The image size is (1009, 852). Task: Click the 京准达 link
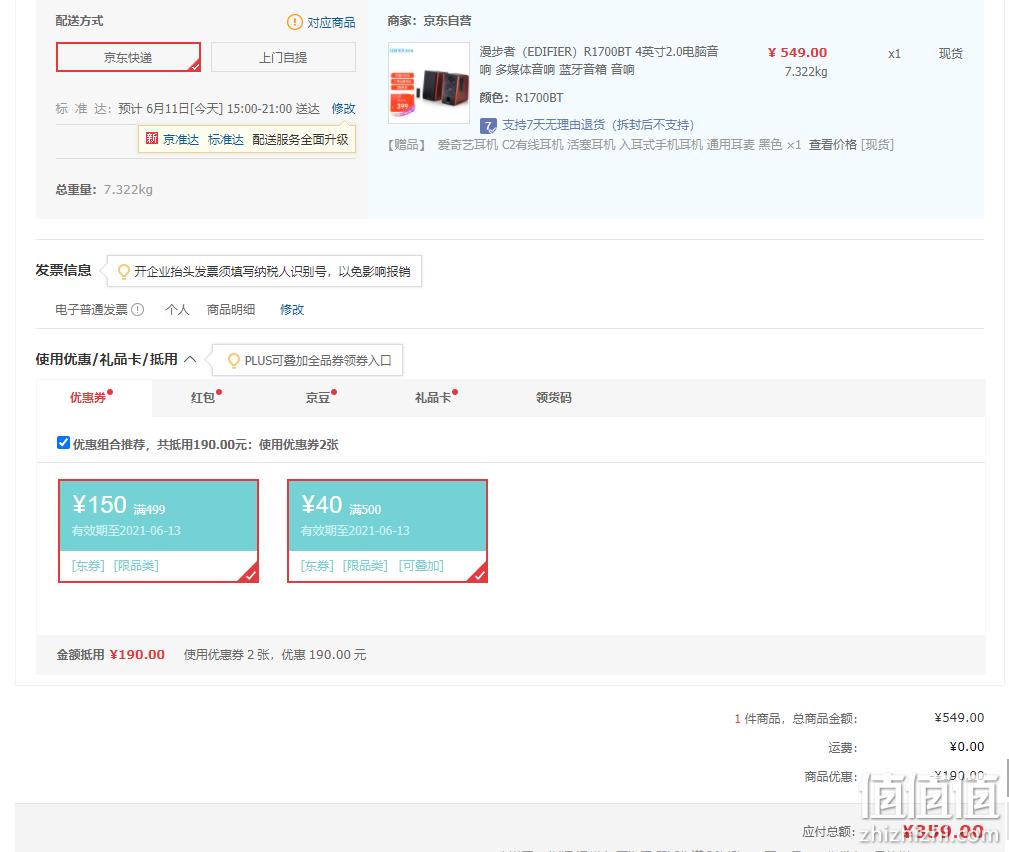point(181,140)
